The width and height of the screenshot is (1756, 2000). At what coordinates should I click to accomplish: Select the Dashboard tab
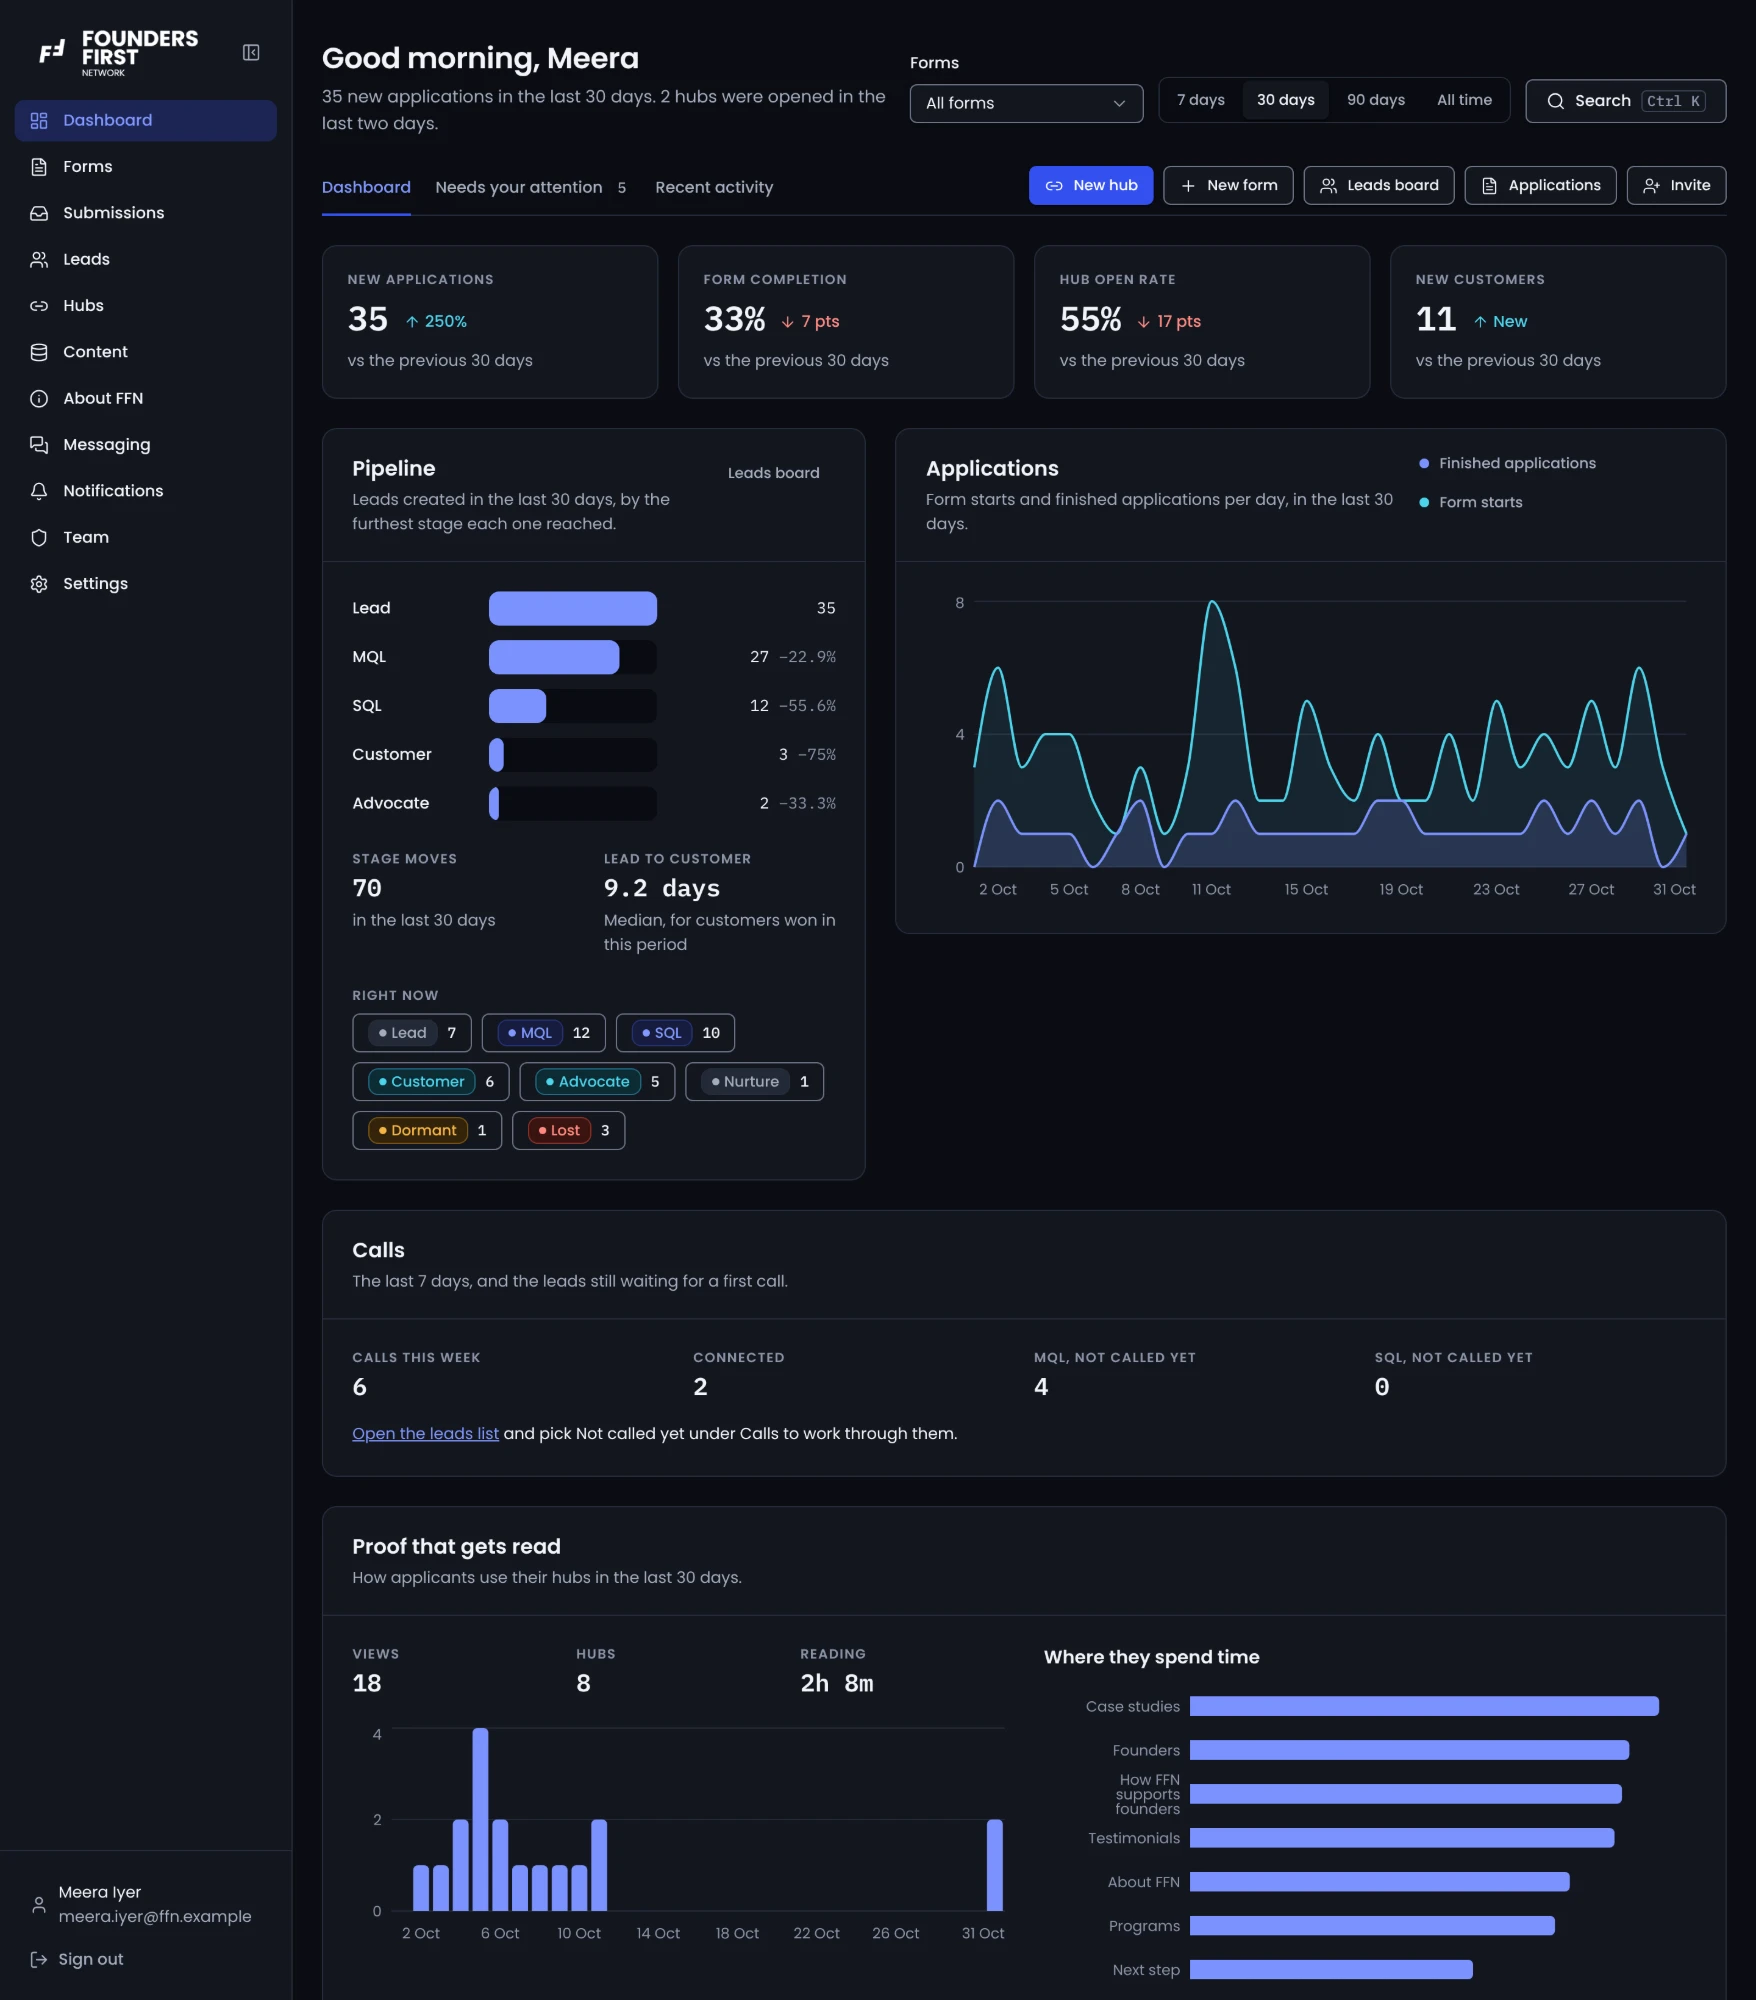coord(366,188)
